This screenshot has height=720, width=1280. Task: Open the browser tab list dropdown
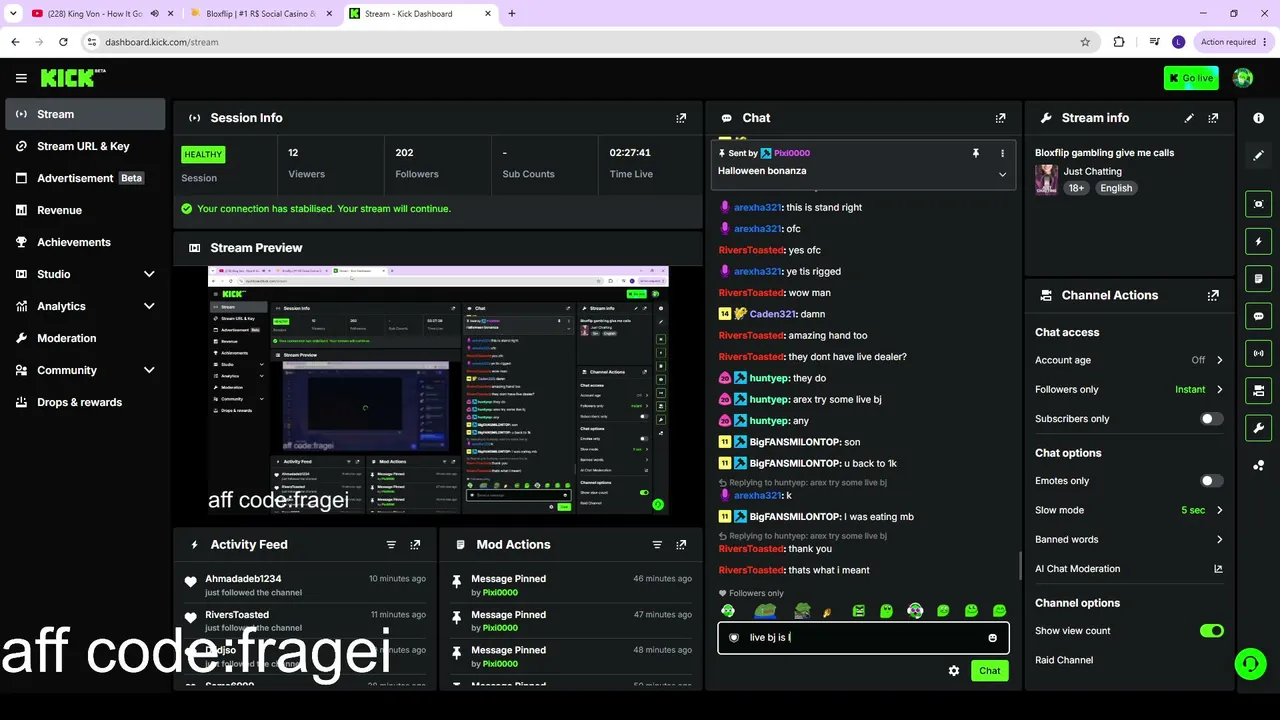14,14
